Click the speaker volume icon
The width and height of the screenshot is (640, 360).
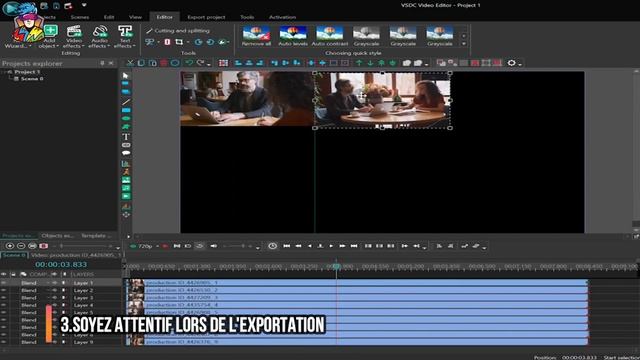coord(213,246)
